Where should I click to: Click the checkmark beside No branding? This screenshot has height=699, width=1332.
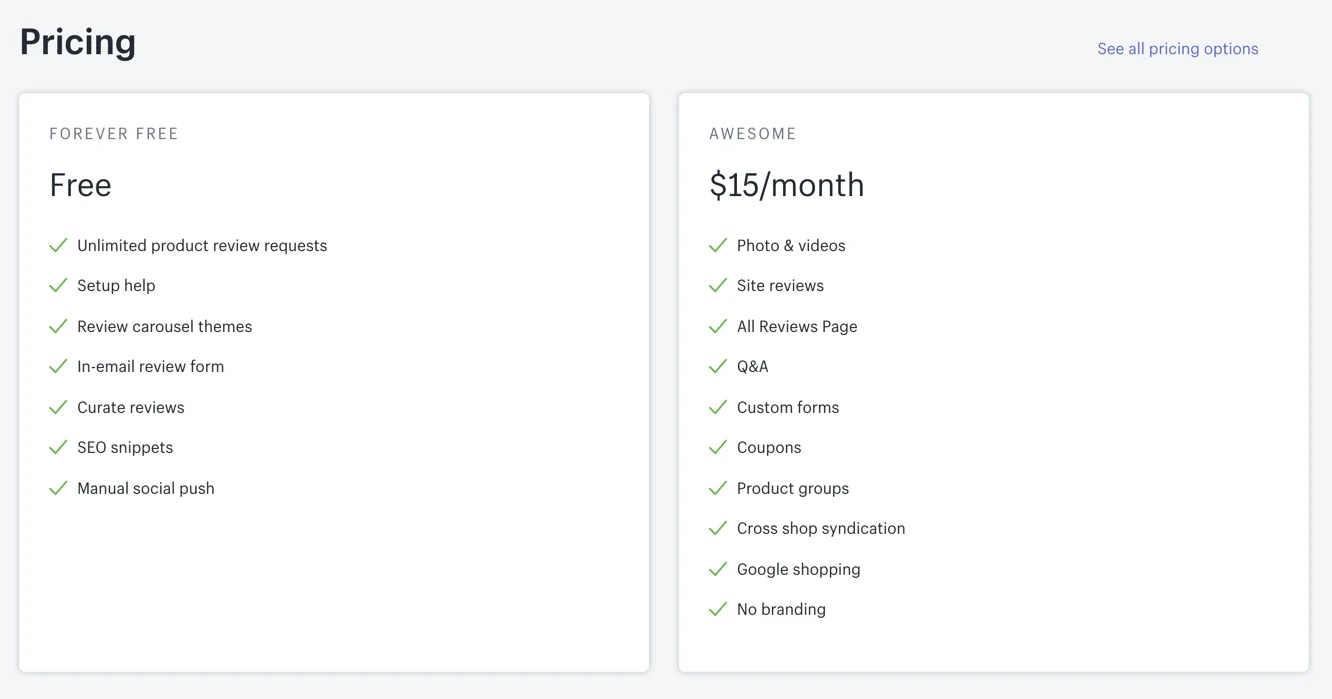(x=717, y=610)
